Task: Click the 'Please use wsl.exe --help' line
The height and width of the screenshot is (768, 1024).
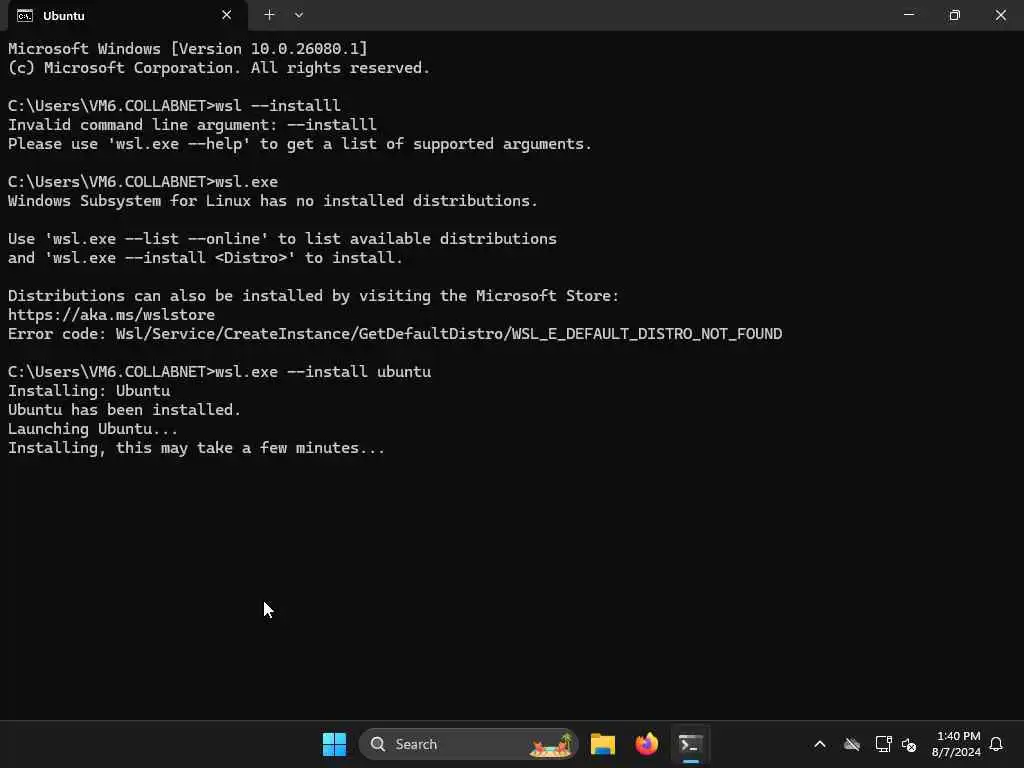Action: pyautogui.click(x=300, y=144)
